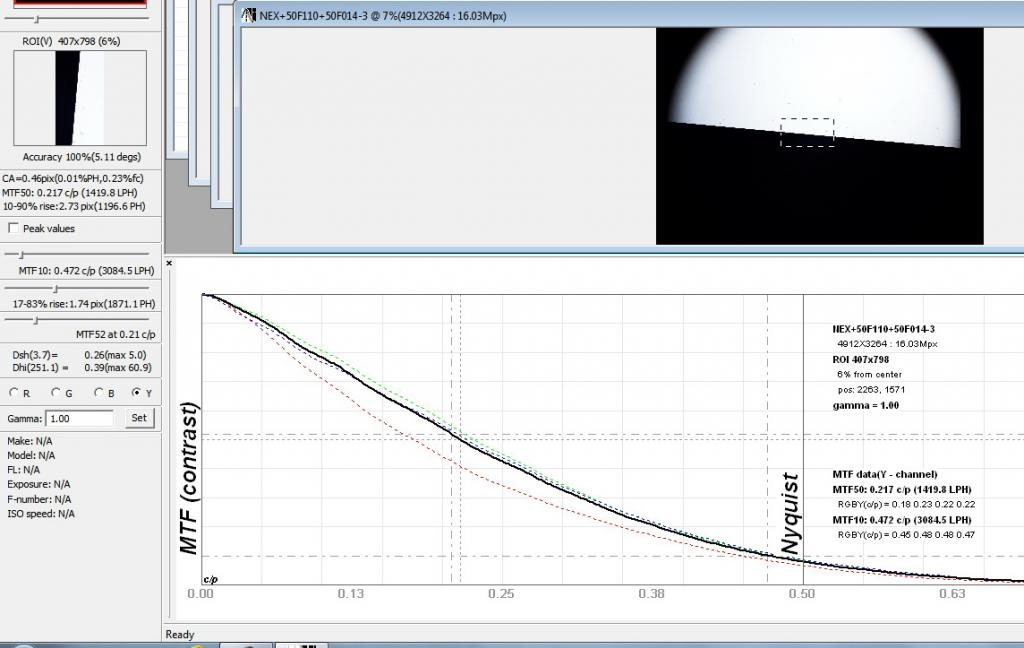Image resolution: width=1024 pixels, height=648 pixels.
Task: Enable the Peak values checkbox
Action: click(x=12, y=229)
